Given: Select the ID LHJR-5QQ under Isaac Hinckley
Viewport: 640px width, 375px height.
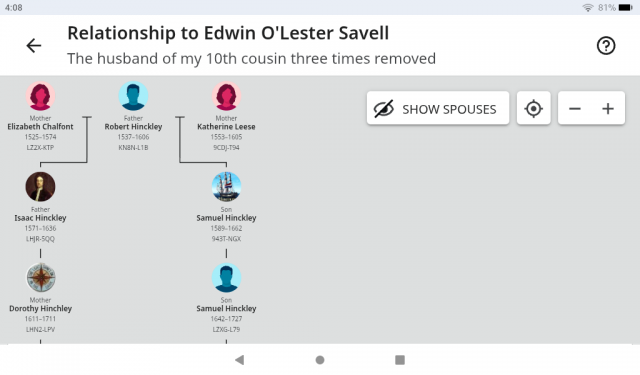Looking at the screenshot, I should pos(40,239).
